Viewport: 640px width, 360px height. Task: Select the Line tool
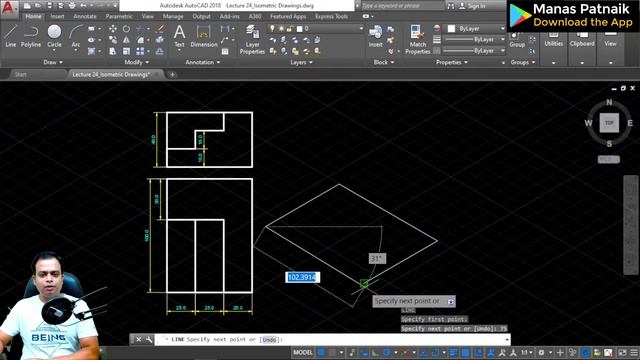pyautogui.click(x=11, y=36)
